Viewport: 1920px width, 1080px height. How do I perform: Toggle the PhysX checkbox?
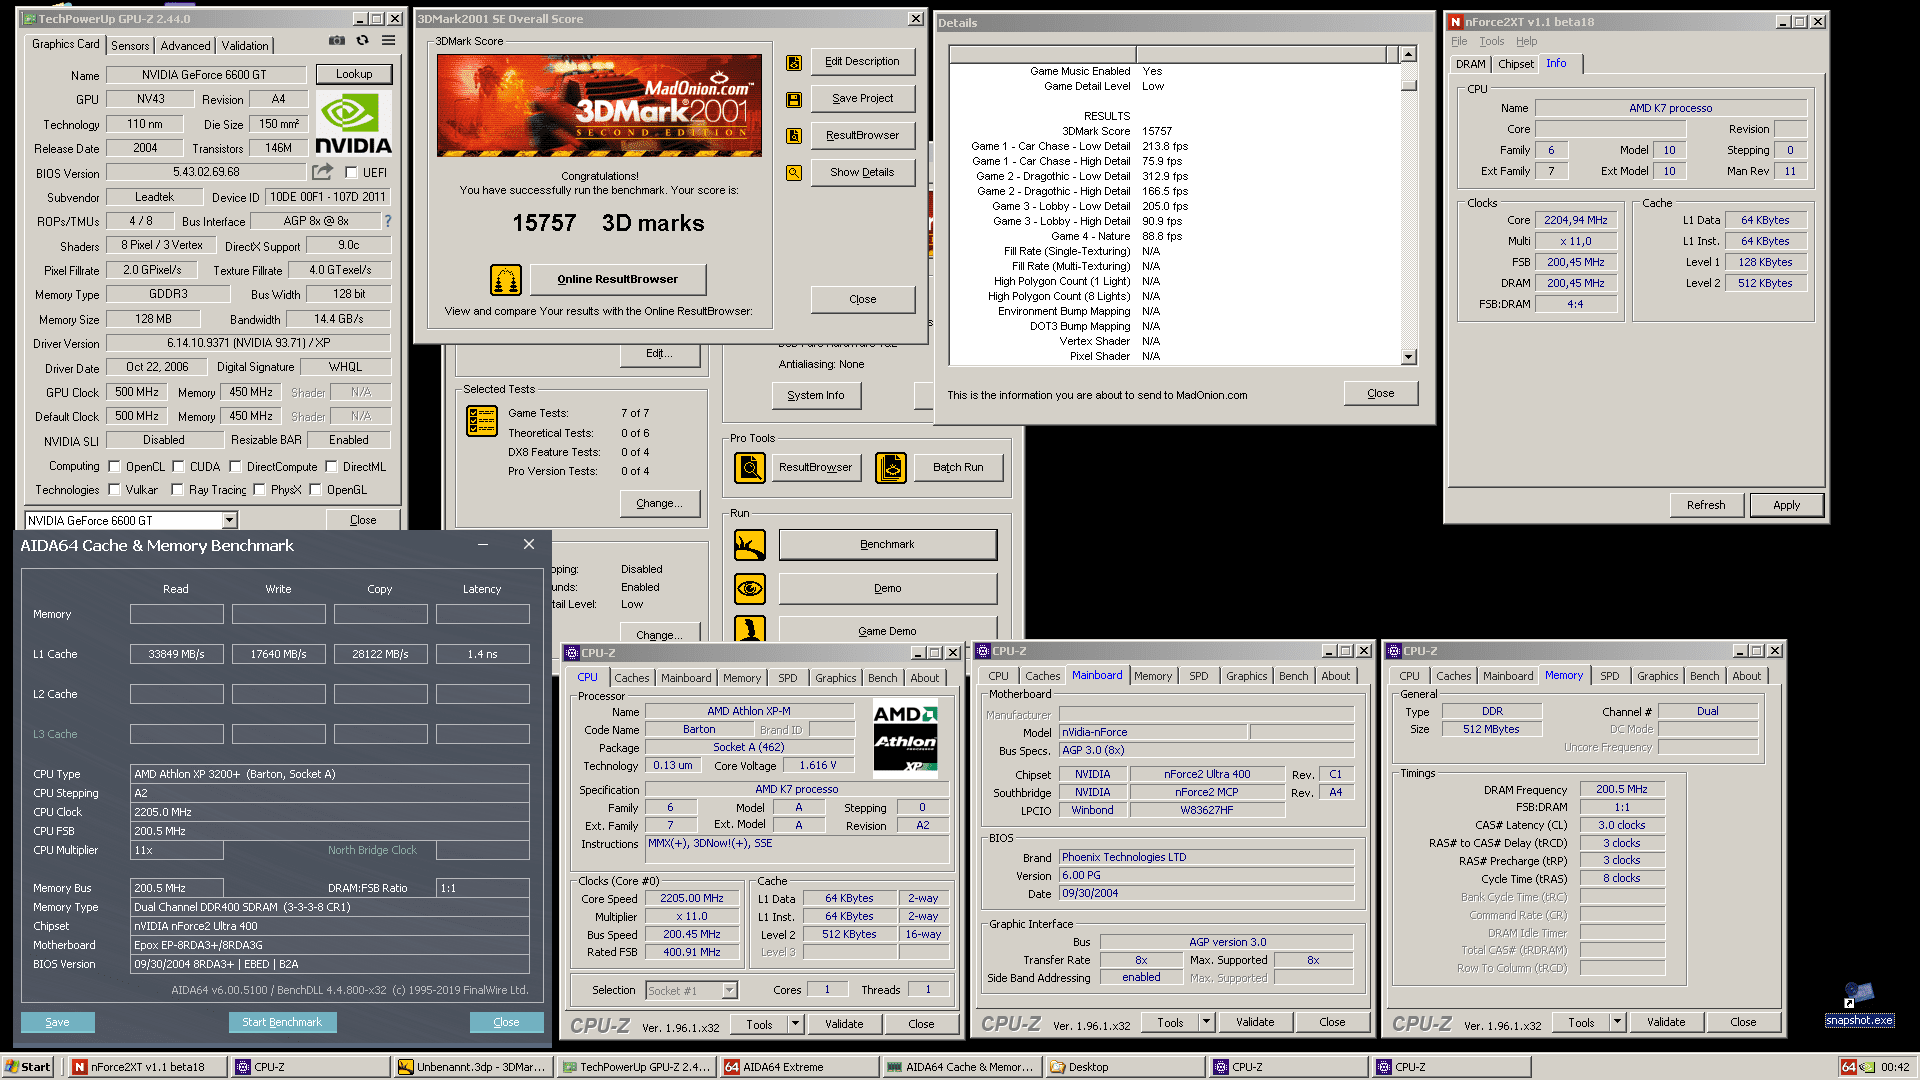click(x=260, y=490)
